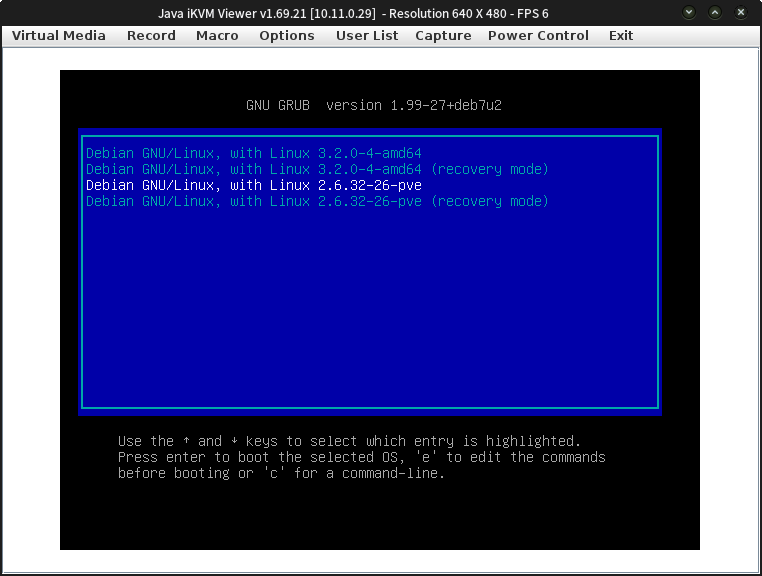The image size is (762, 576).
Task: Click the 'before booting or c' help line
Action: click(281, 473)
